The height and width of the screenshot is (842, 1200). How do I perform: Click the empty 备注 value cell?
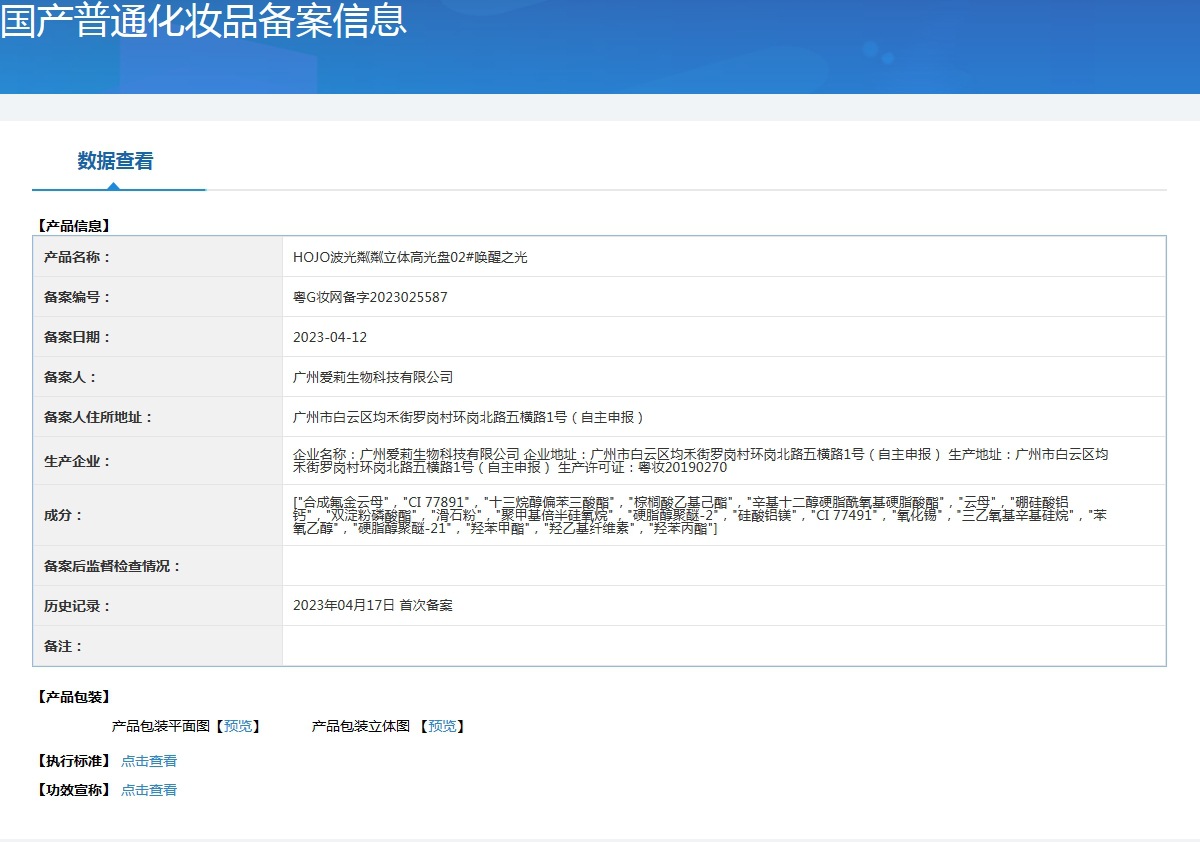[724, 646]
